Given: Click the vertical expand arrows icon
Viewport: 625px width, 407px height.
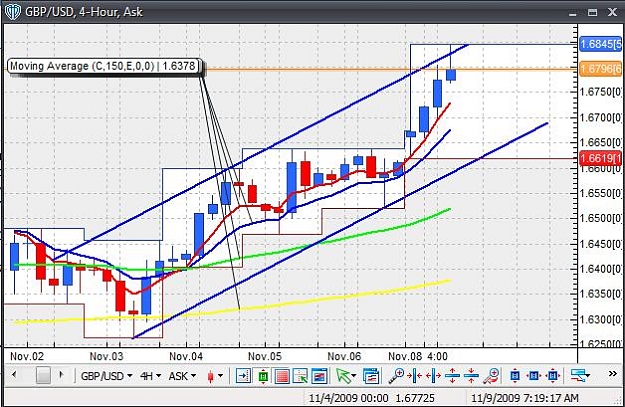Looking at the screenshot, I should click(x=452, y=376).
